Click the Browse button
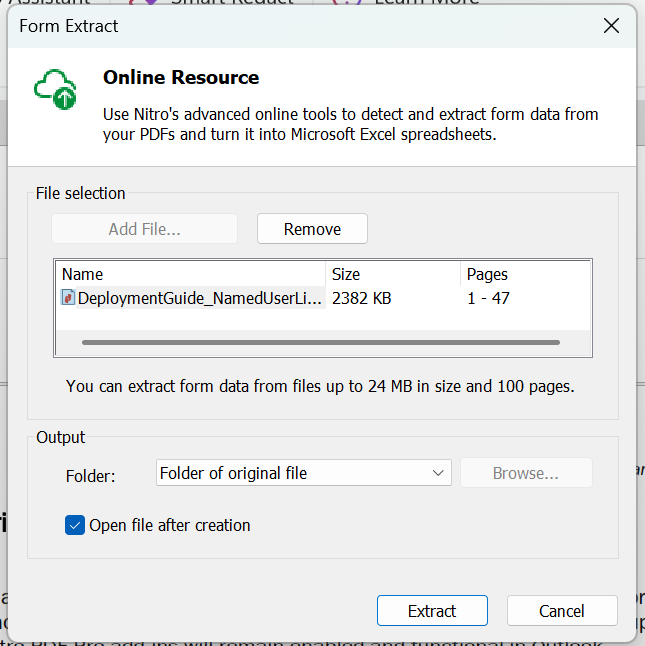Viewport: 645px width, 646px height. tap(526, 473)
